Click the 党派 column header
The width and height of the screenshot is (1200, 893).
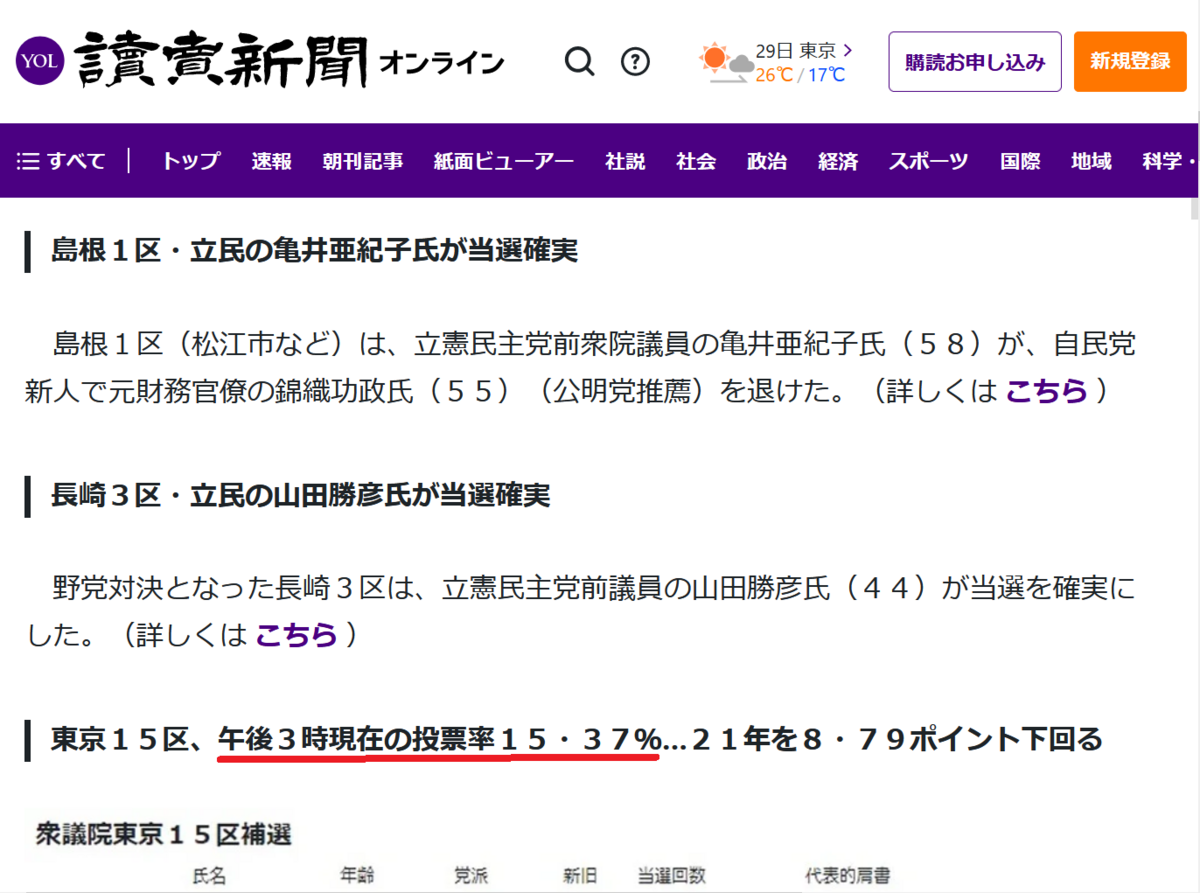coord(470,876)
